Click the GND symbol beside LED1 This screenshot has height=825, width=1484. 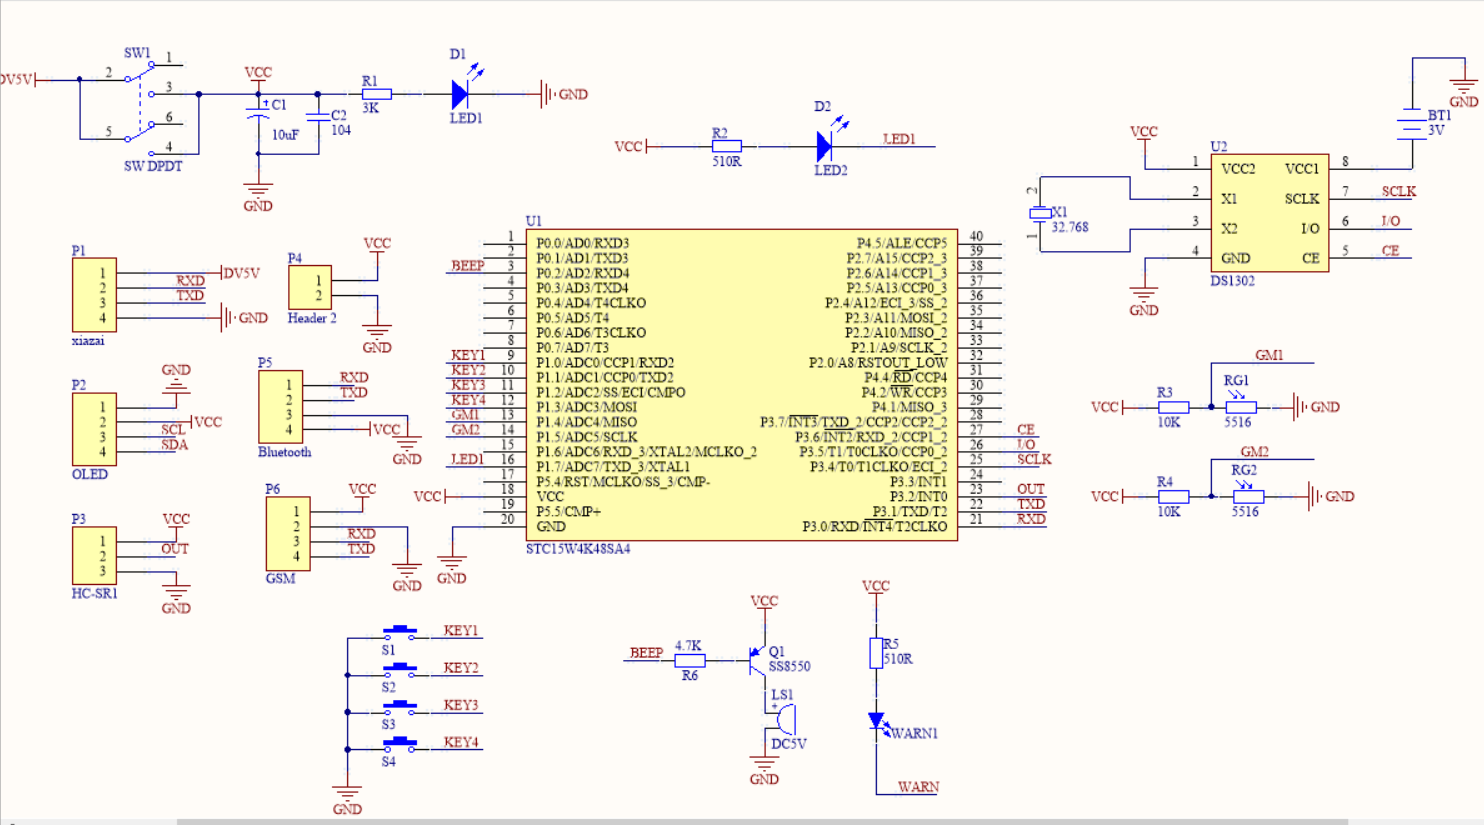coord(564,94)
